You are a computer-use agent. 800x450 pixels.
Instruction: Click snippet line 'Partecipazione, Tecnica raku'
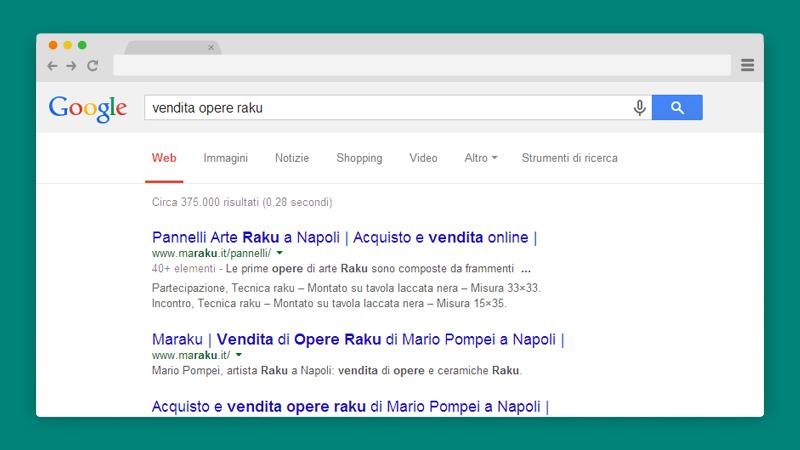346,288
